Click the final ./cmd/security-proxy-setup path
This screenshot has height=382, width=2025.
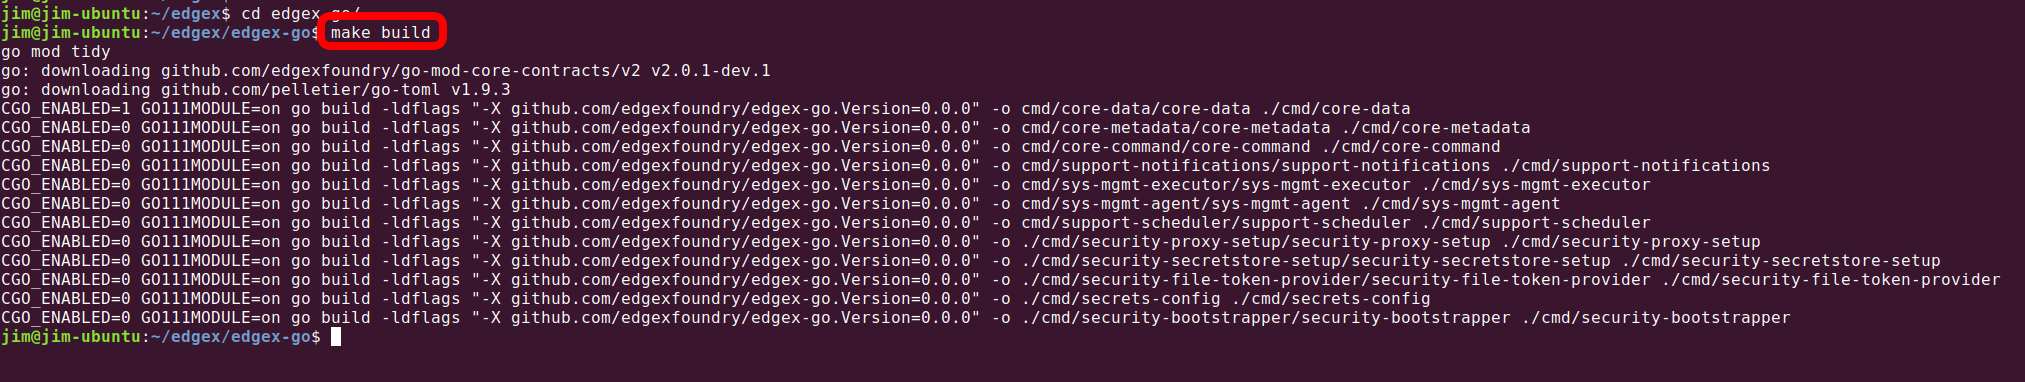[1631, 241]
